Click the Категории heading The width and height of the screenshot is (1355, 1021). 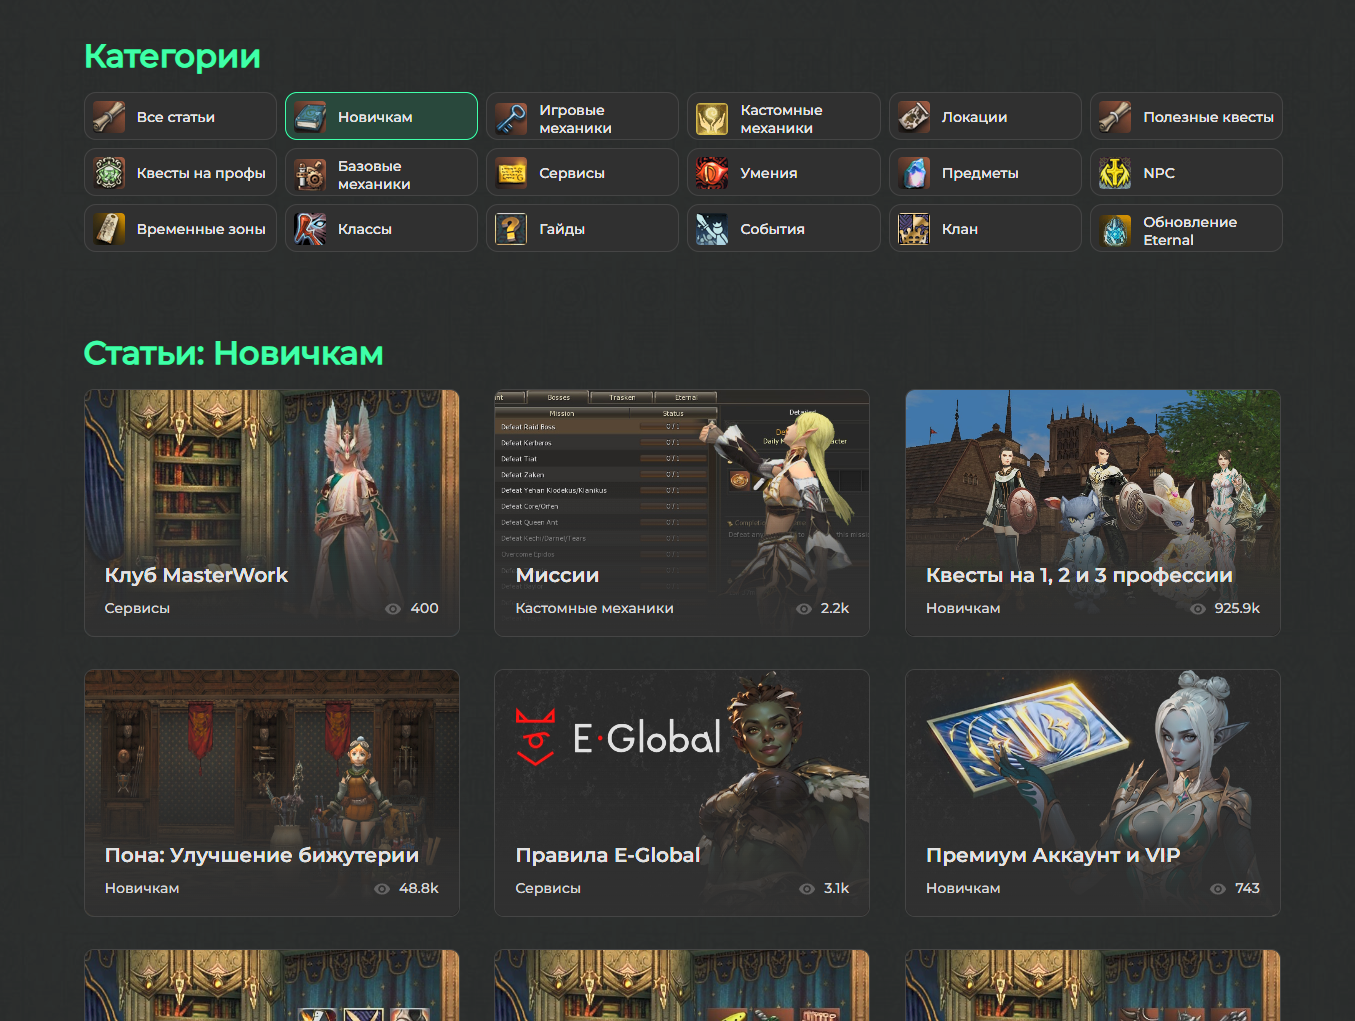(x=172, y=56)
